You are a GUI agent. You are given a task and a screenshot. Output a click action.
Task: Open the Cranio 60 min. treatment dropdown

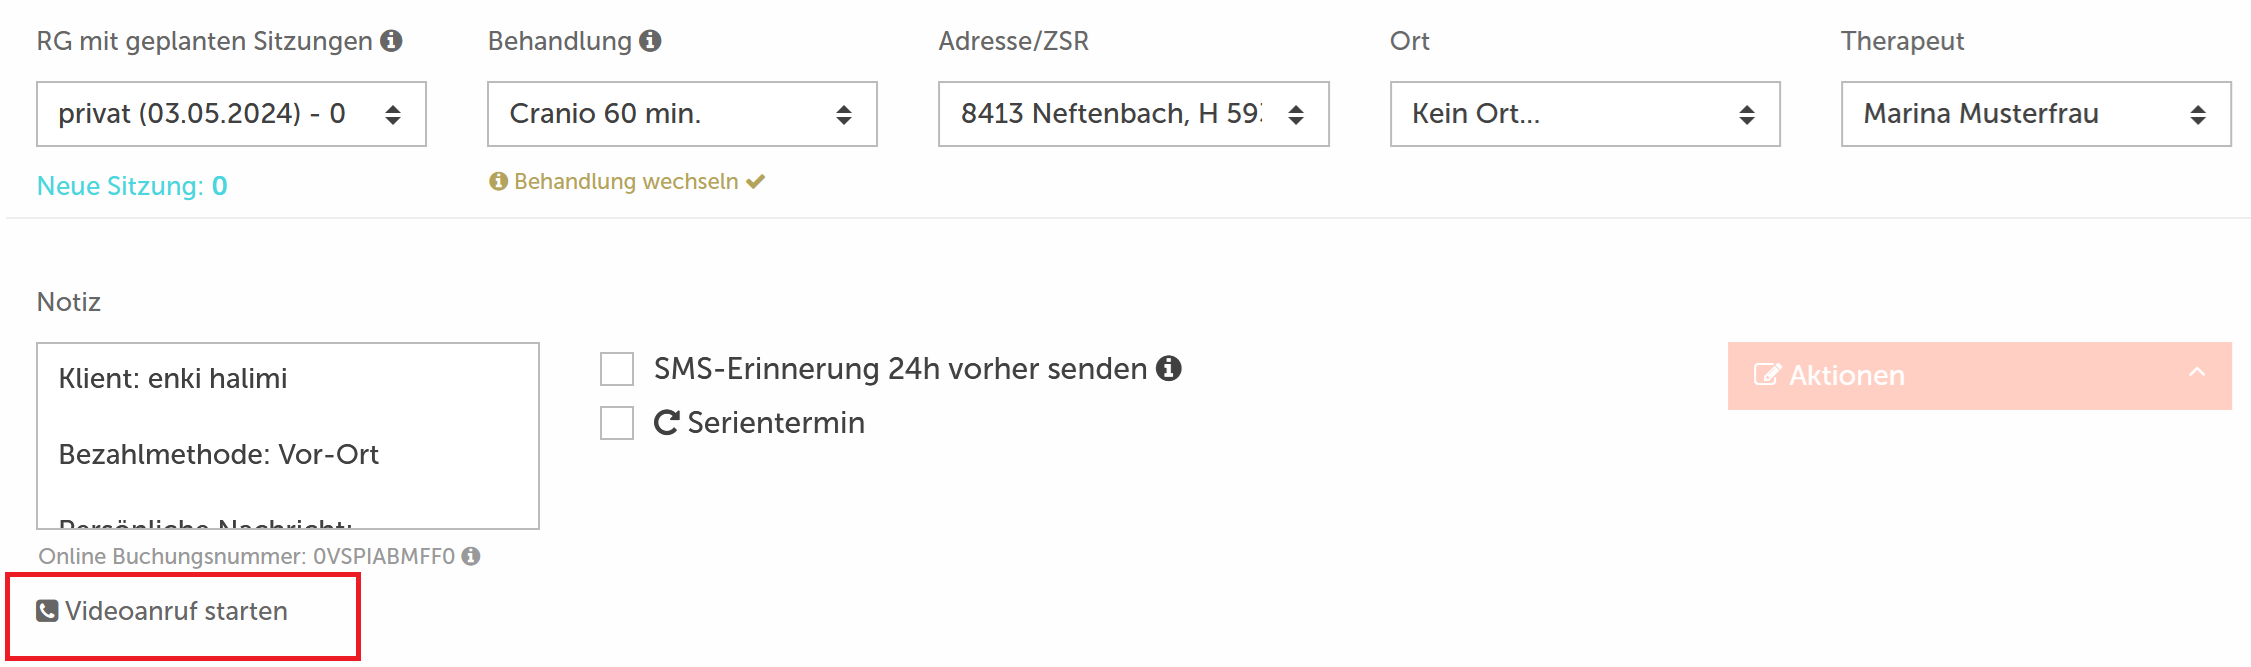[x=682, y=114]
